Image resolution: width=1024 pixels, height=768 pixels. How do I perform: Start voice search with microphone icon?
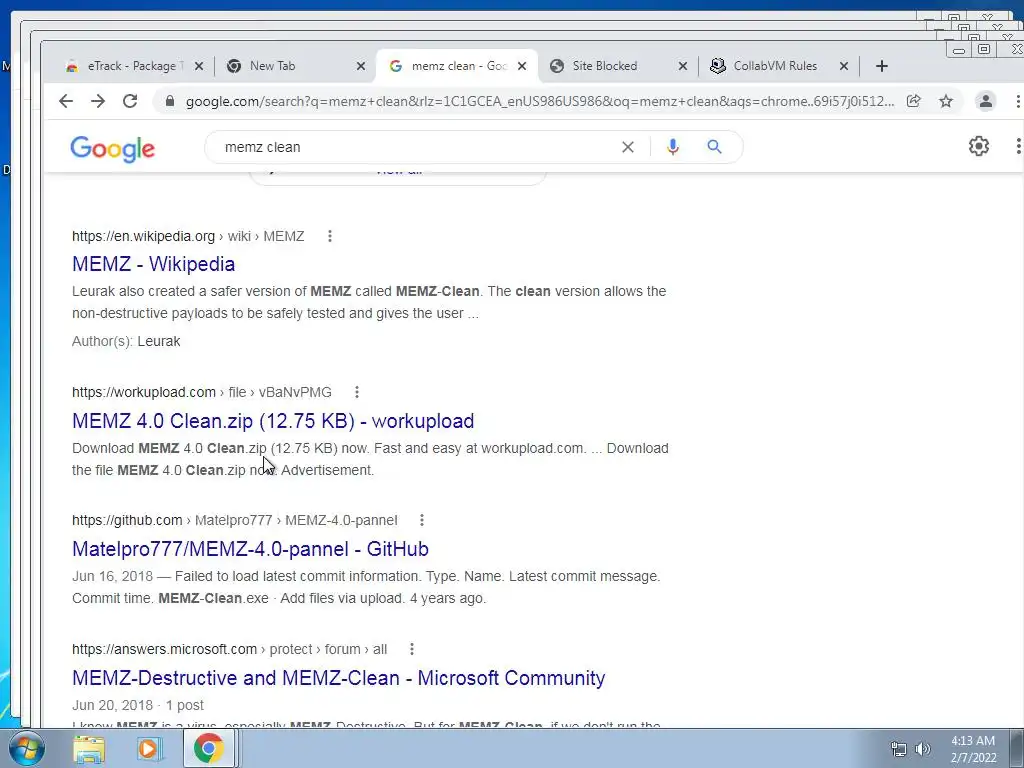673,147
